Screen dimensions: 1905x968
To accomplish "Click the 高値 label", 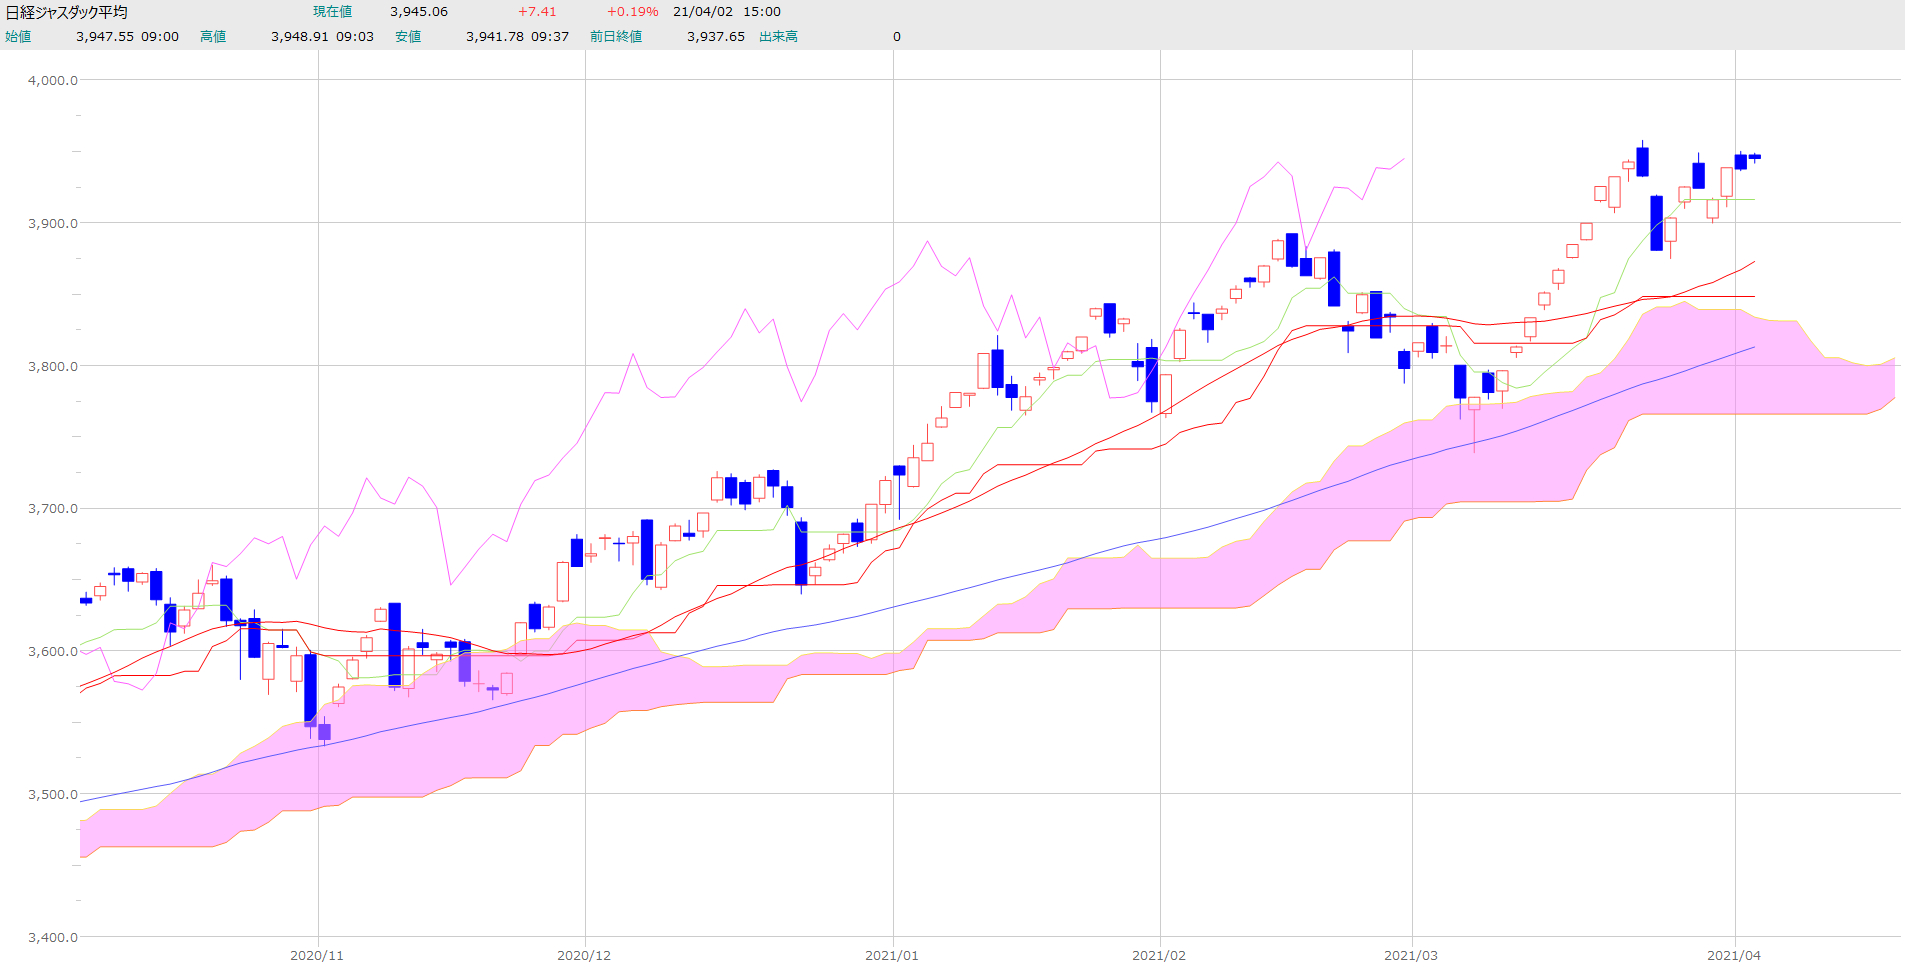I will 213,37.
